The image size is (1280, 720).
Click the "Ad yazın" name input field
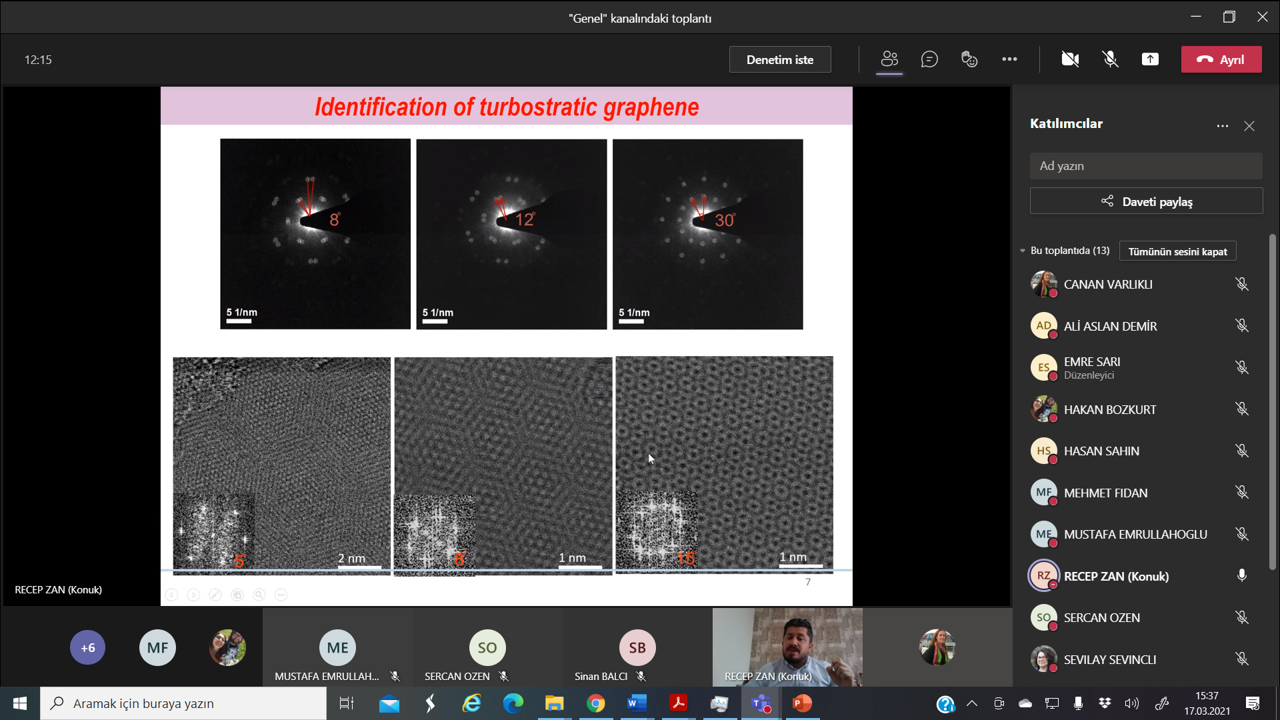coord(1146,166)
